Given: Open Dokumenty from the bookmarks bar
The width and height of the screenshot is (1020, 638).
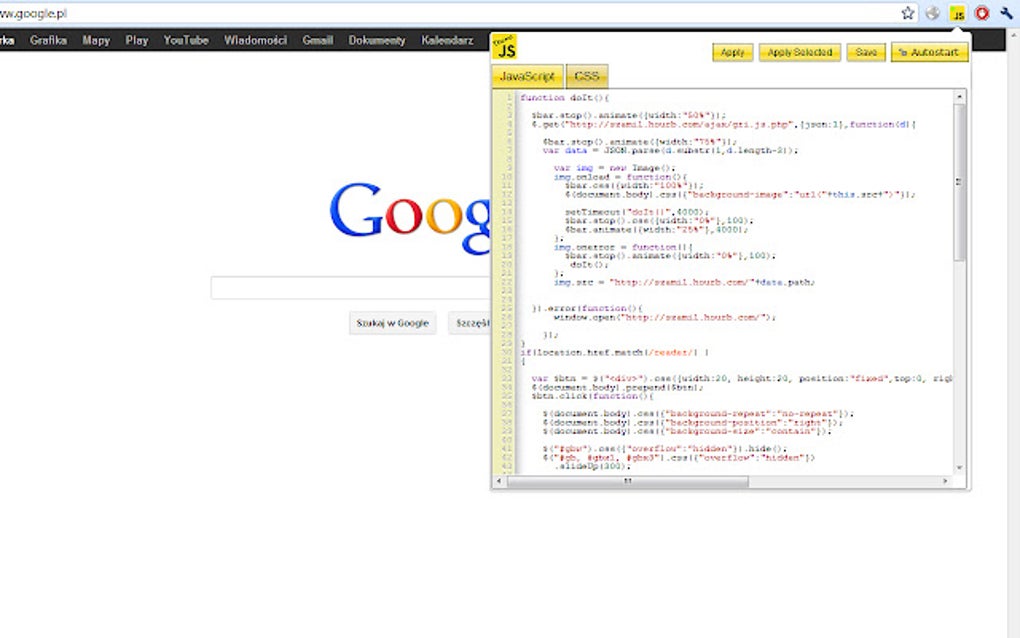Looking at the screenshot, I should (x=375, y=40).
